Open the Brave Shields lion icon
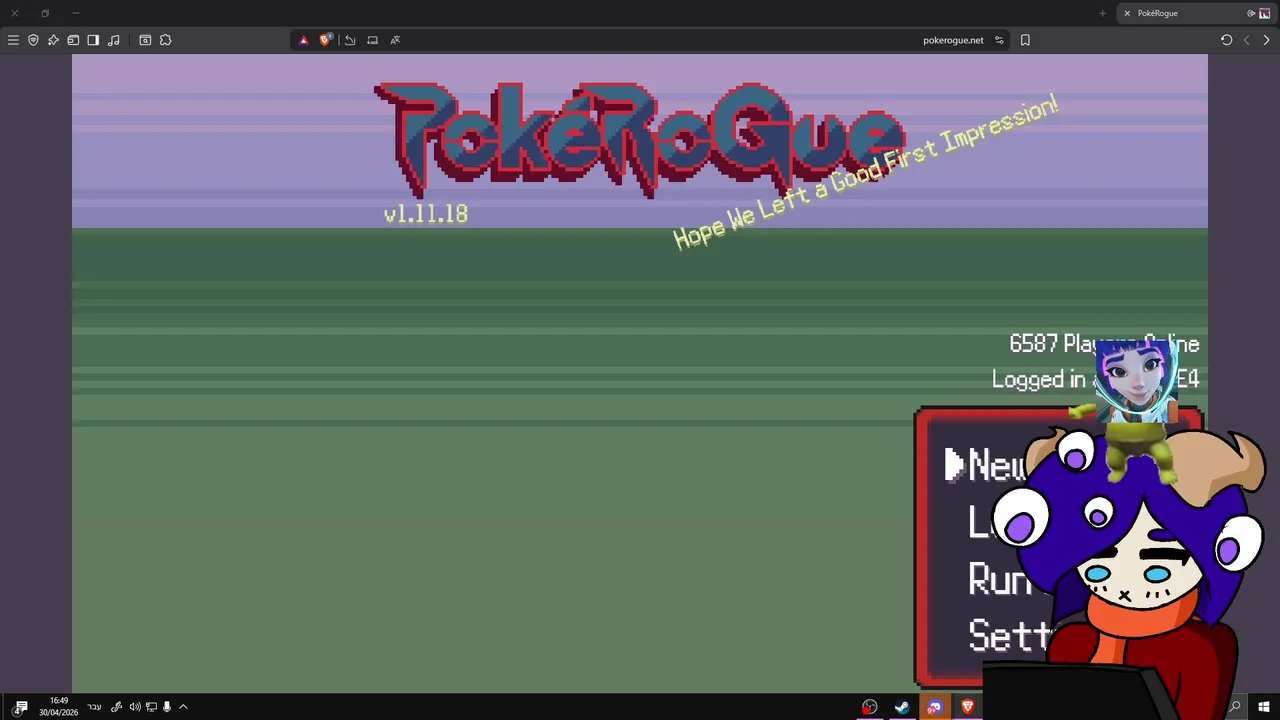The image size is (1280, 720). click(x=325, y=40)
